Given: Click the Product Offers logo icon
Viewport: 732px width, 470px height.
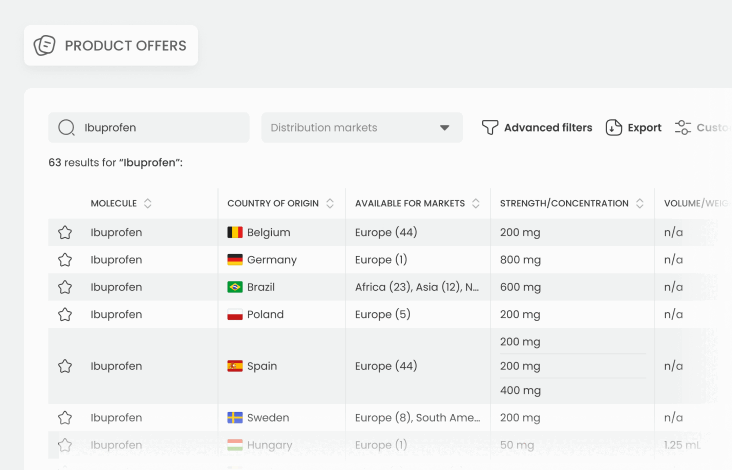Looking at the screenshot, I should click(x=45, y=46).
